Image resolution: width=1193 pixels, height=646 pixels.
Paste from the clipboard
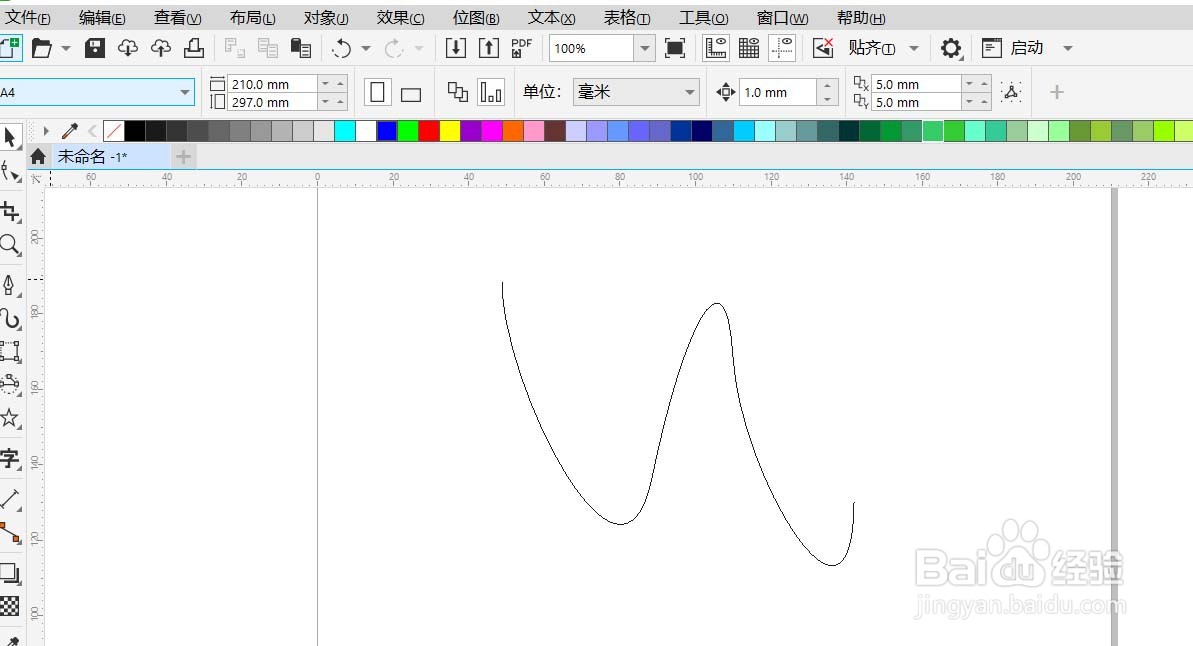301,49
